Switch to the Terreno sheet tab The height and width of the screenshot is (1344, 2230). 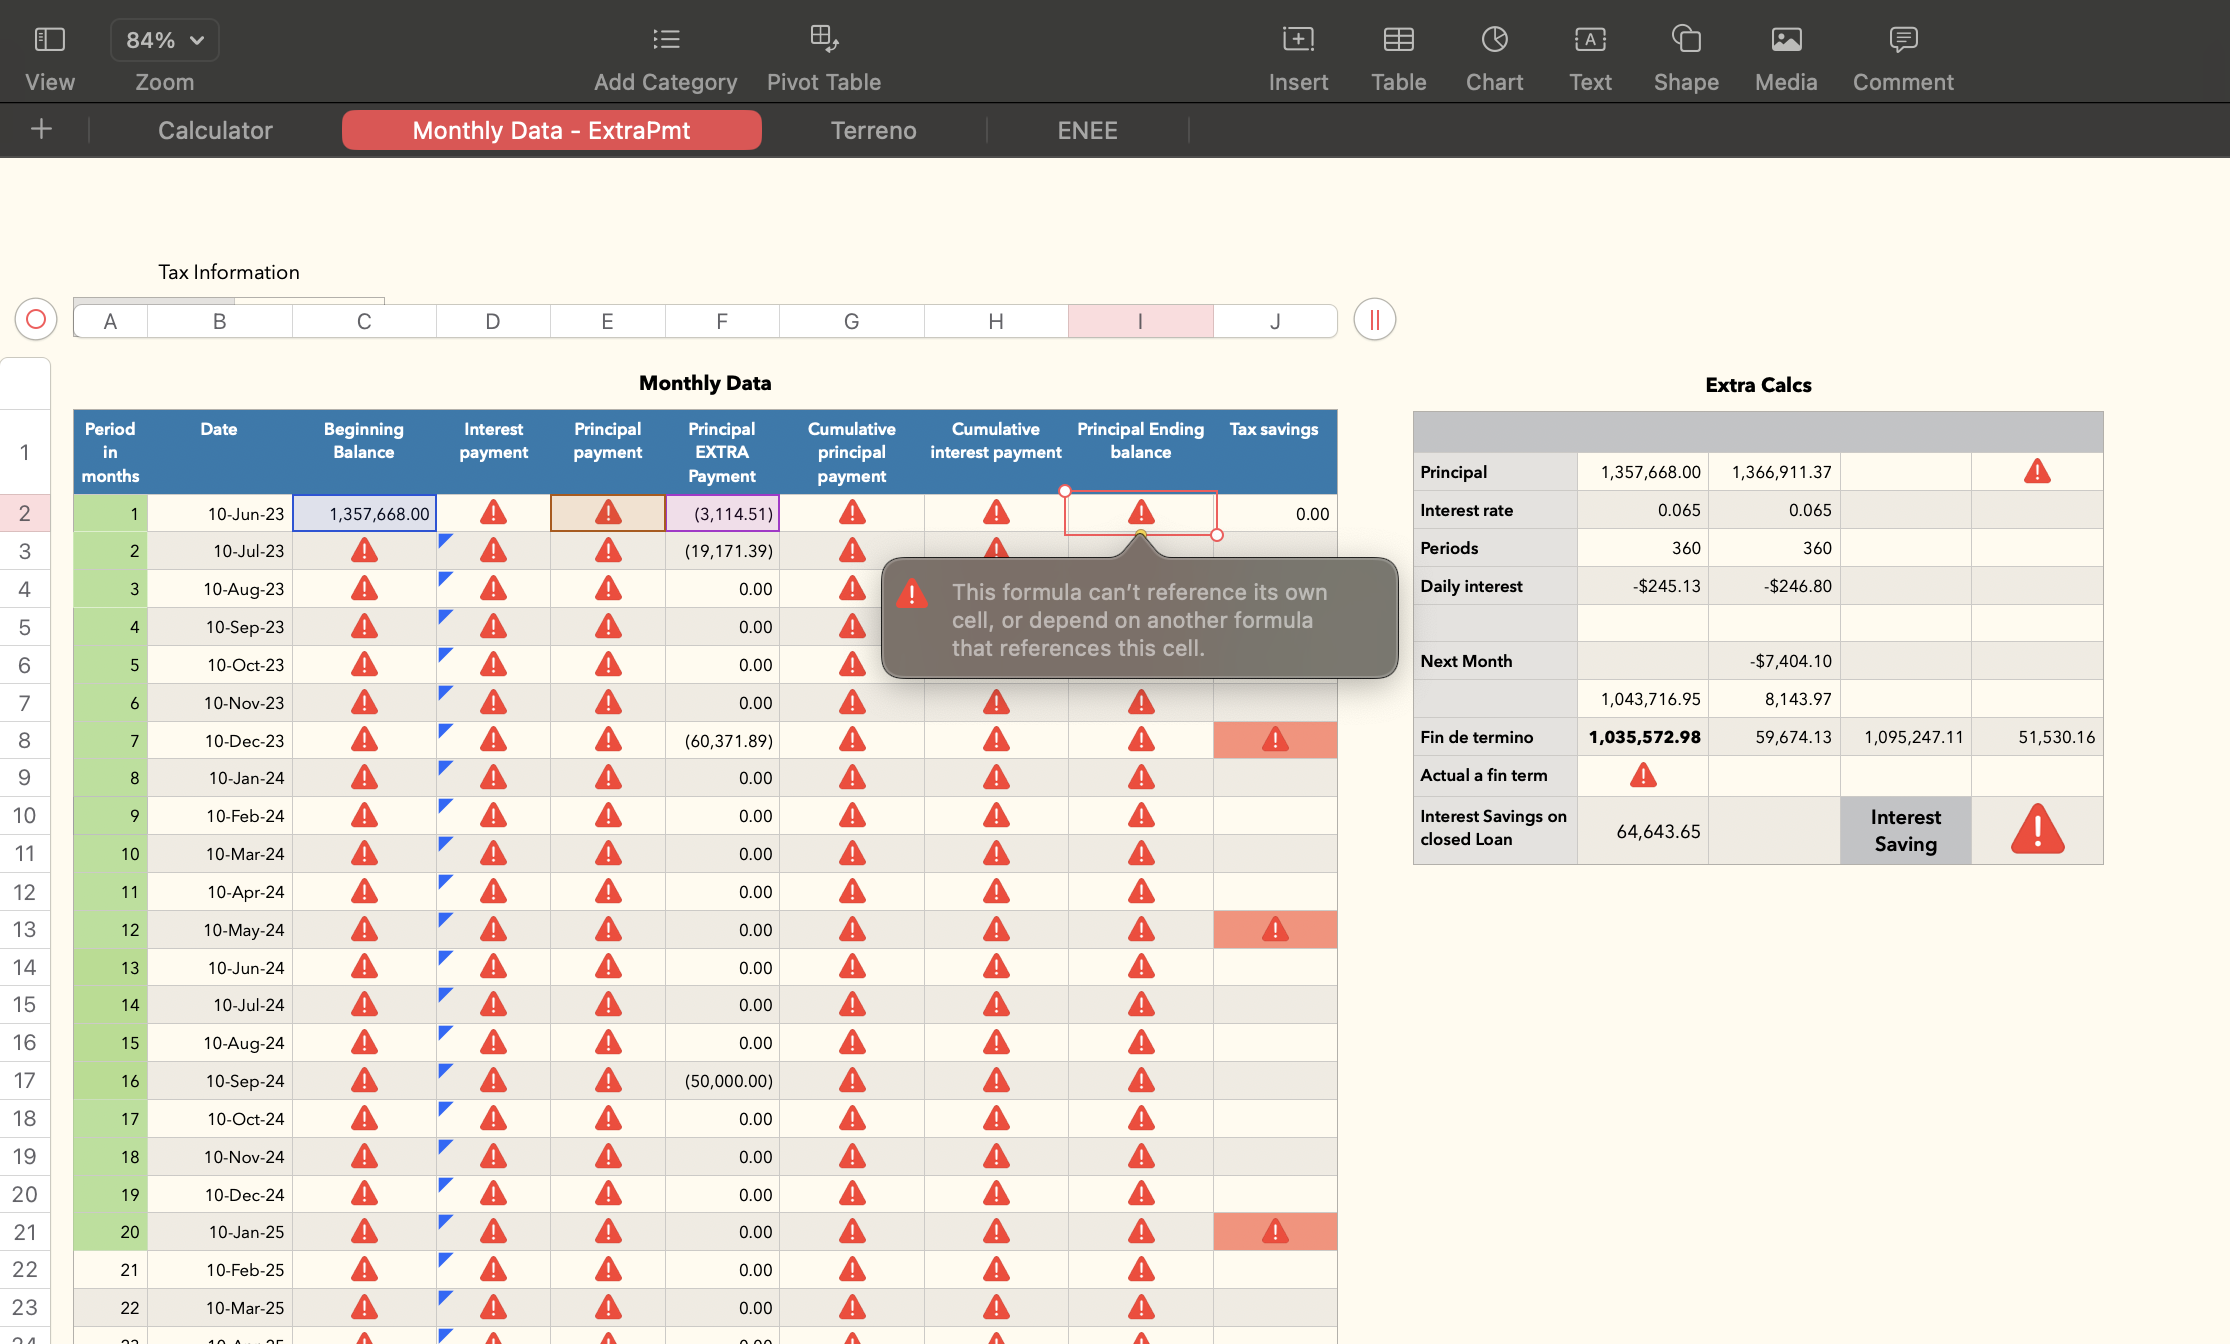click(x=873, y=130)
